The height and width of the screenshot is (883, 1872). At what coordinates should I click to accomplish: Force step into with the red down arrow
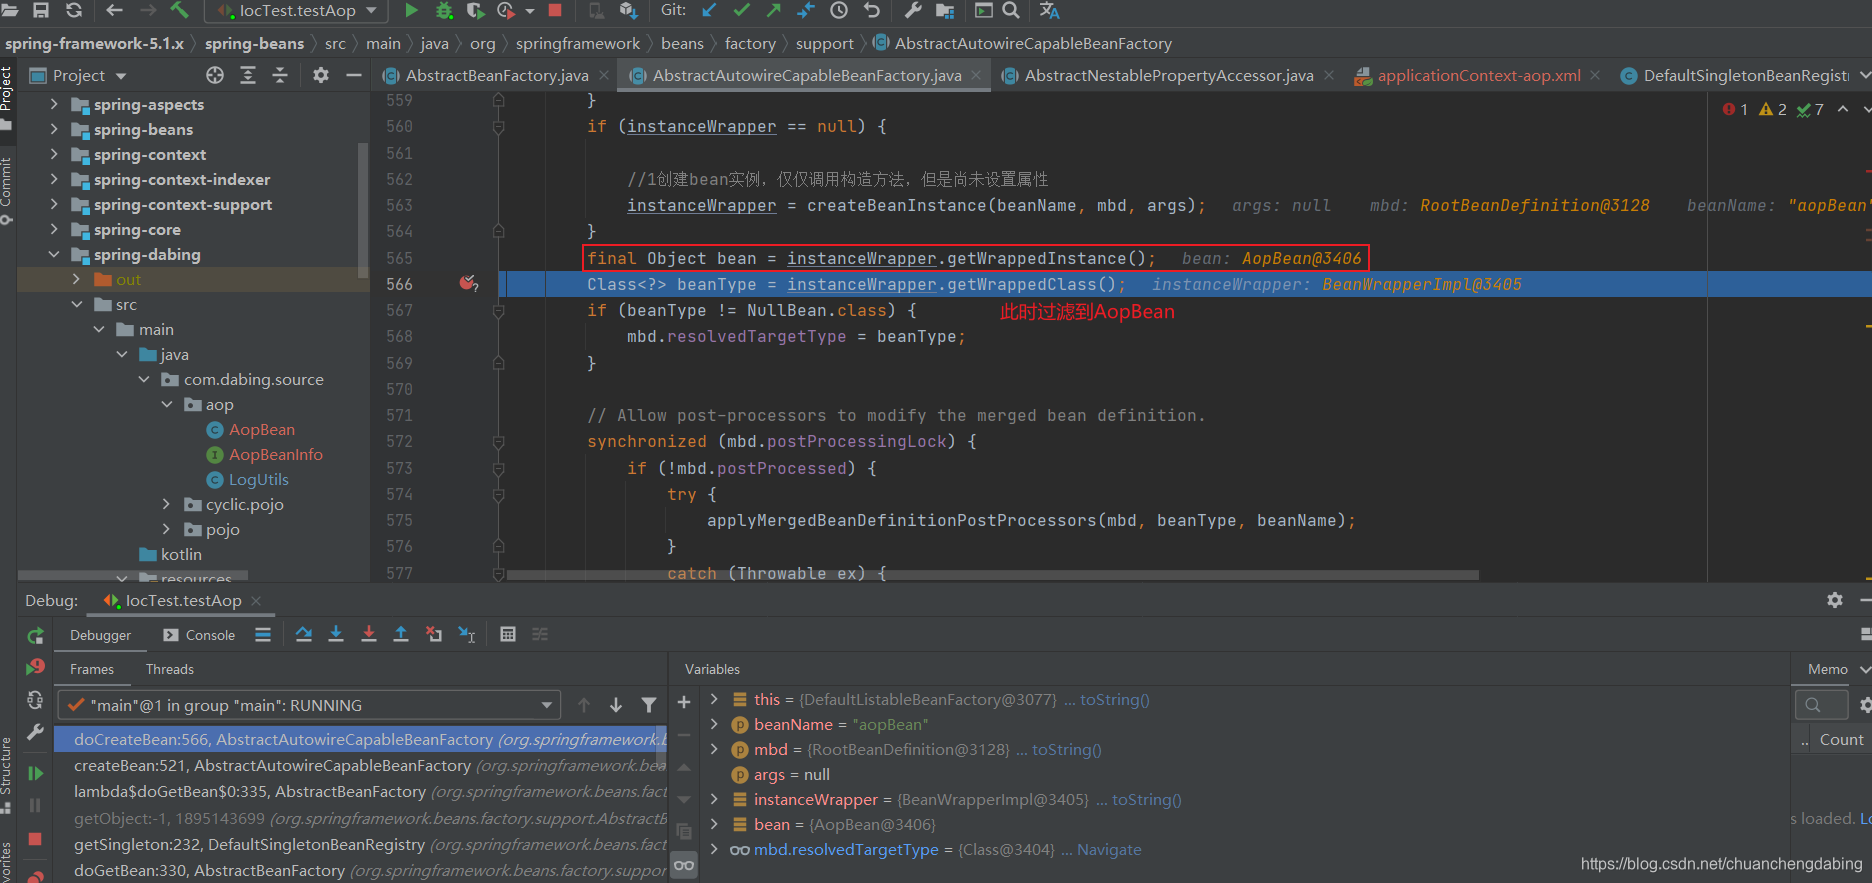click(369, 634)
